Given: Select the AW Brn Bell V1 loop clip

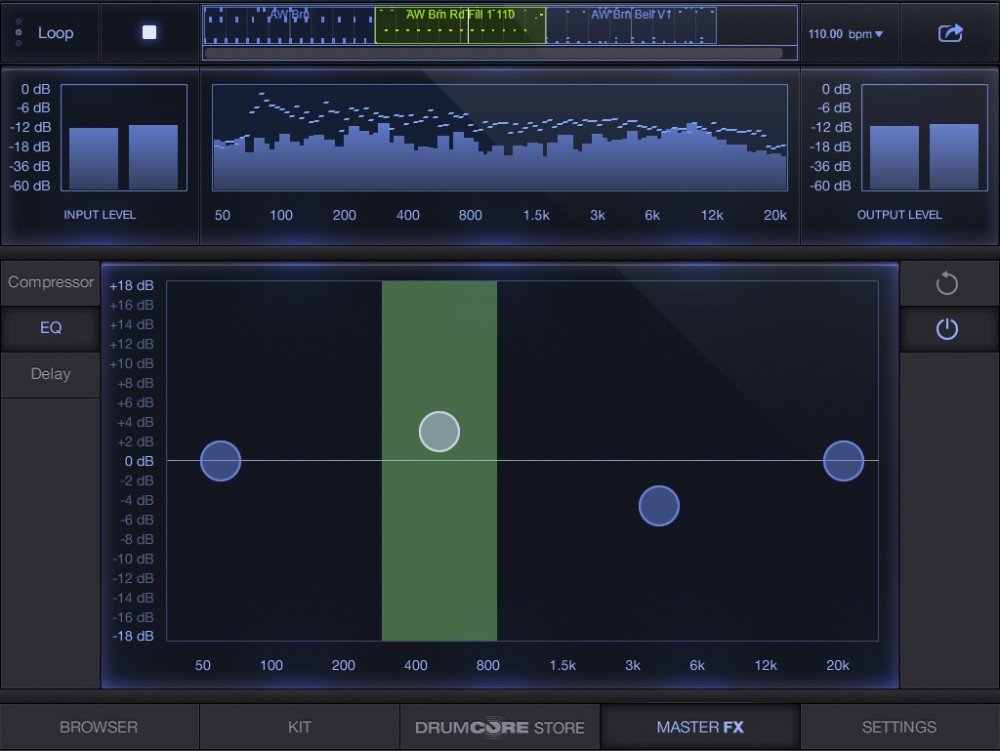Looking at the screenshot, I should pos(631,26).
